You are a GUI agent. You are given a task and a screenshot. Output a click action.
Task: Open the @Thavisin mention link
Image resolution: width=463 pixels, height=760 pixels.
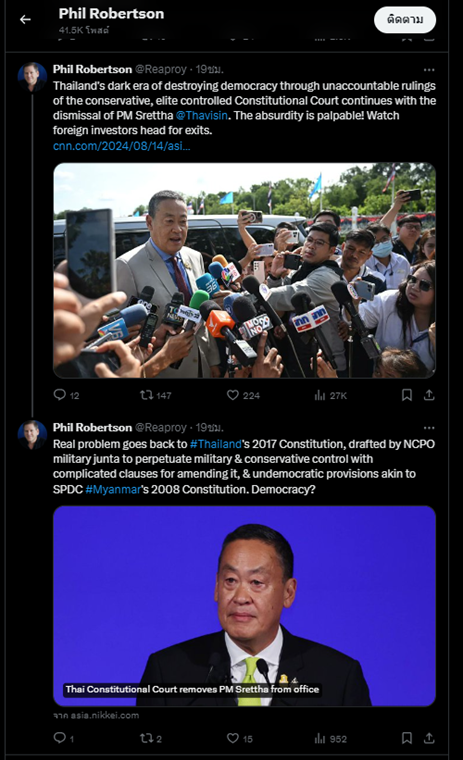(x=202, y=116)
